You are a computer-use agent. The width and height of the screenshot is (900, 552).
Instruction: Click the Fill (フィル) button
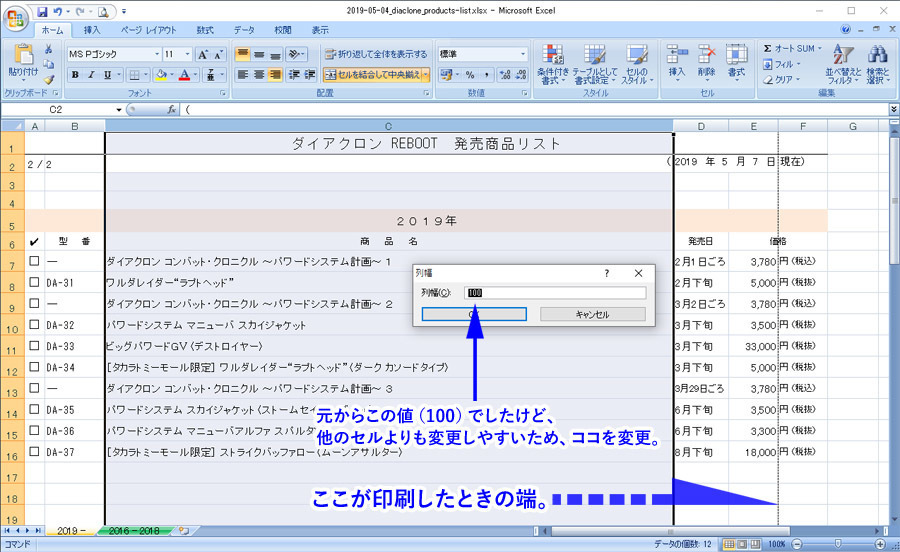(x=782, y=64)
